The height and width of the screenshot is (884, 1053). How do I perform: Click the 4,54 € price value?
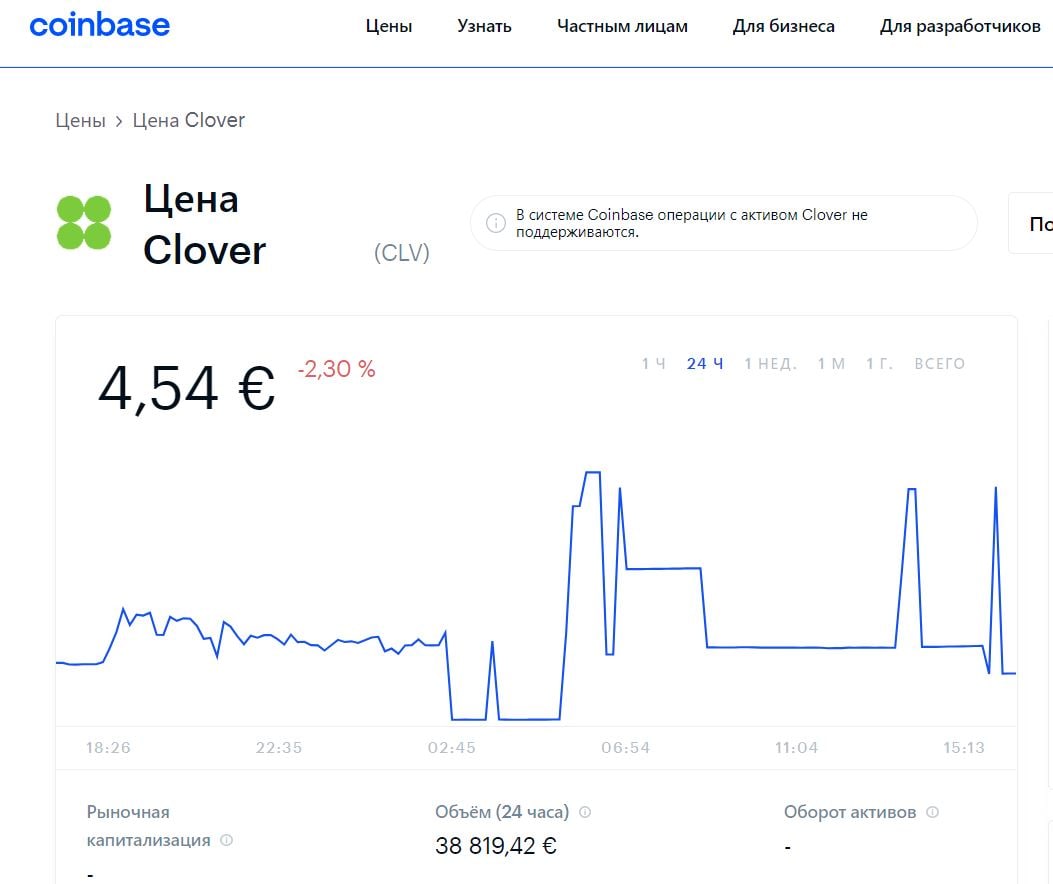(x=187, y=388)
